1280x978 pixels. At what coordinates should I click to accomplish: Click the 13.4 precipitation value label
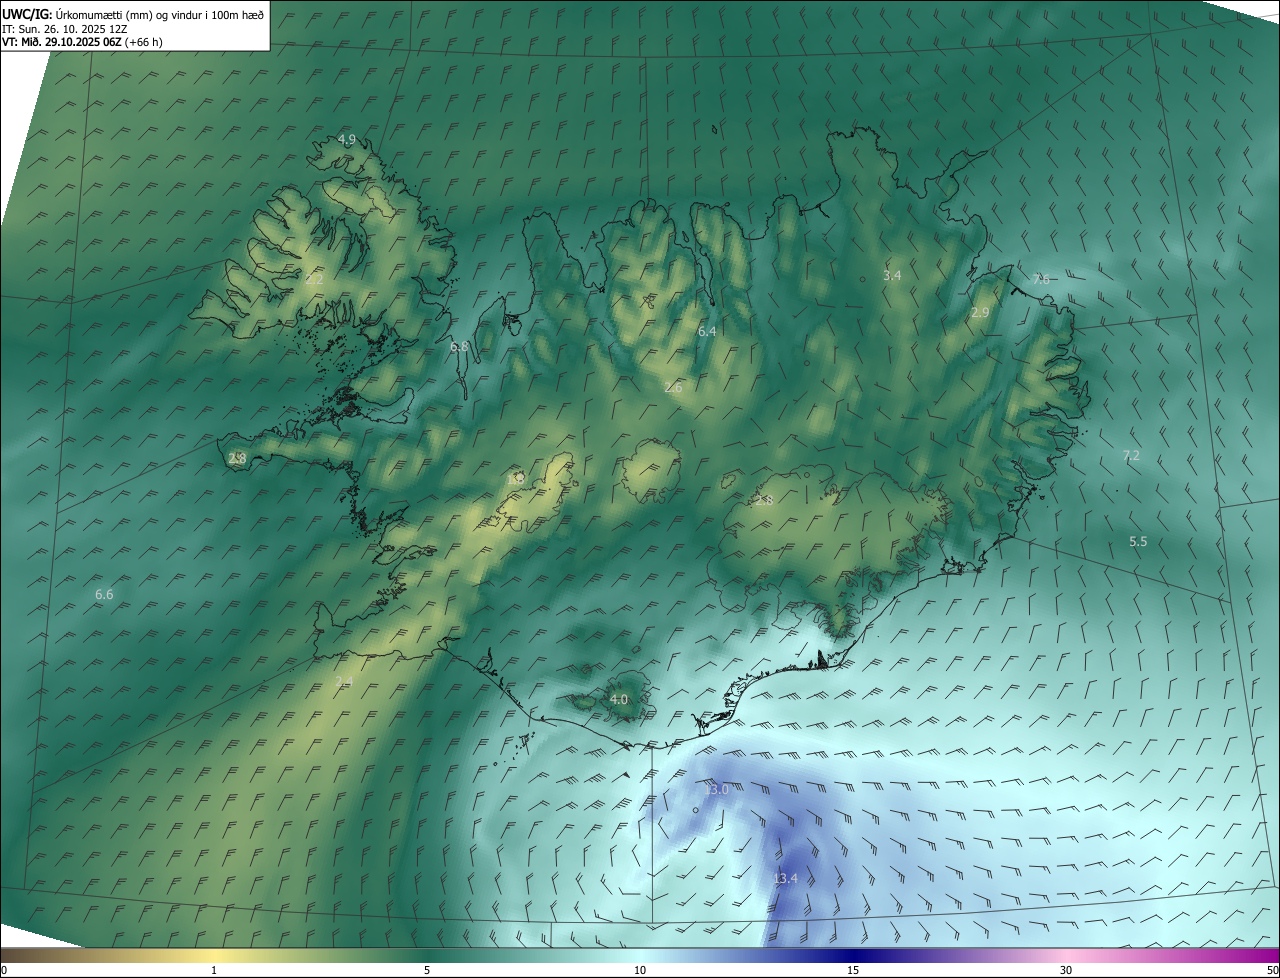coord(785,879)
